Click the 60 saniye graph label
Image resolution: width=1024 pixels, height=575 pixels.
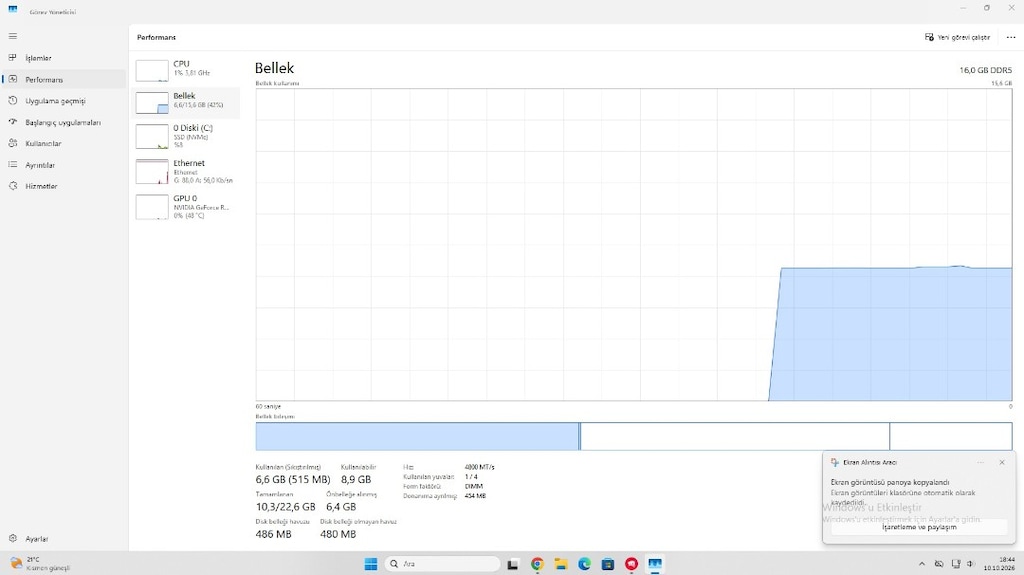point(268,406)
